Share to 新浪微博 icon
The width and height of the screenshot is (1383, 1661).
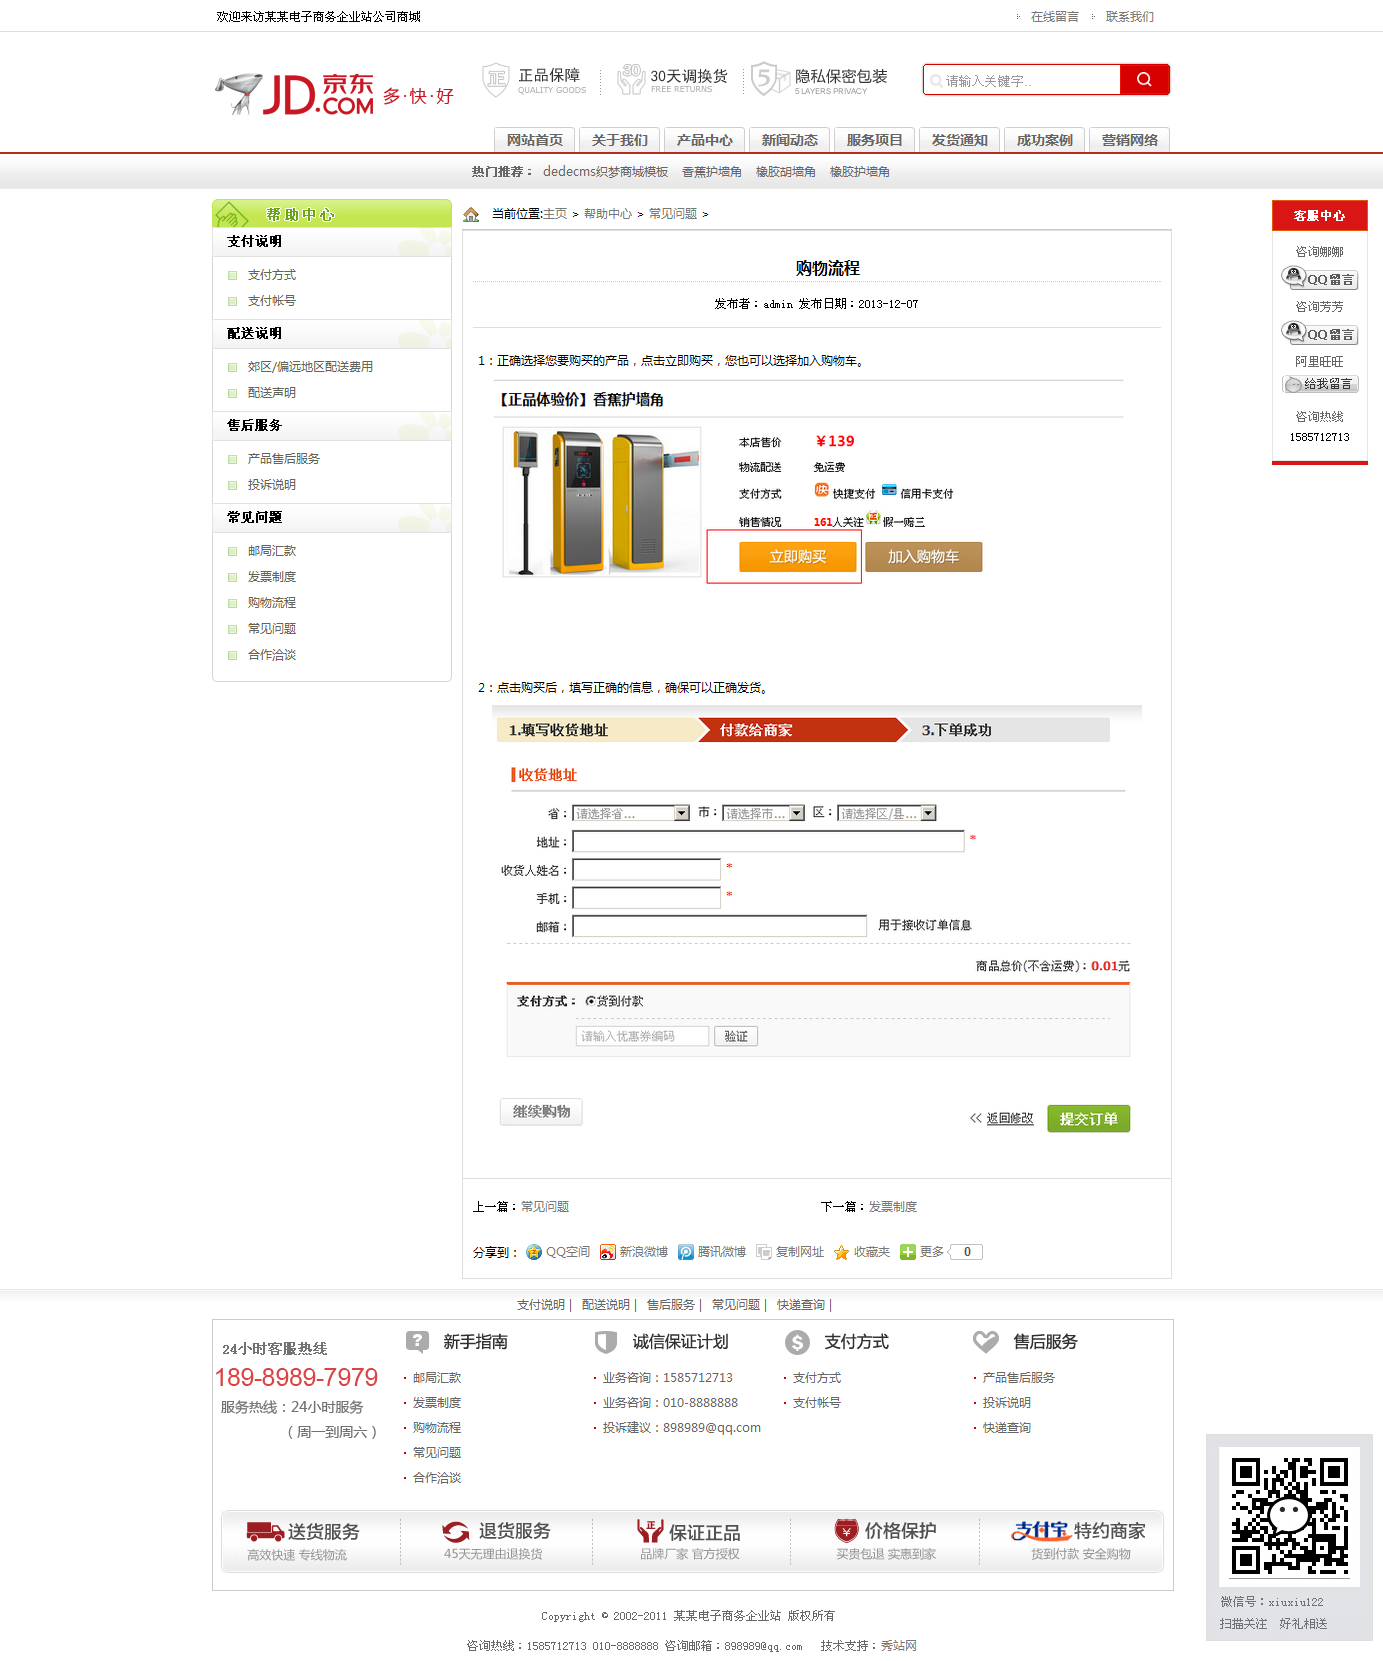click(x=607, y=1252)
